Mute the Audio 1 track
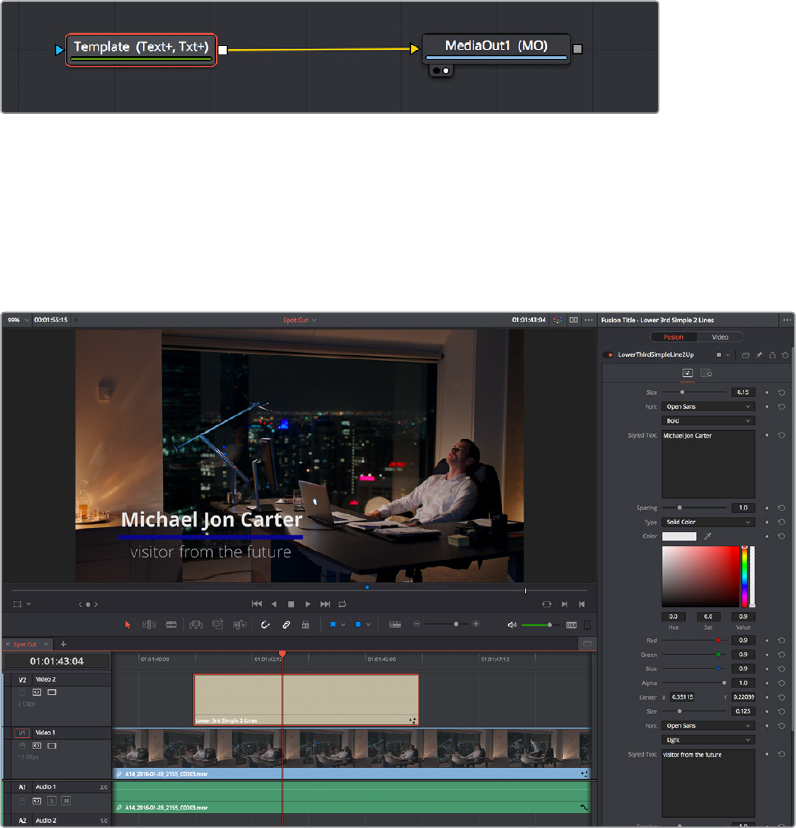The image size is (796, 828). click(x=66, y=801)
